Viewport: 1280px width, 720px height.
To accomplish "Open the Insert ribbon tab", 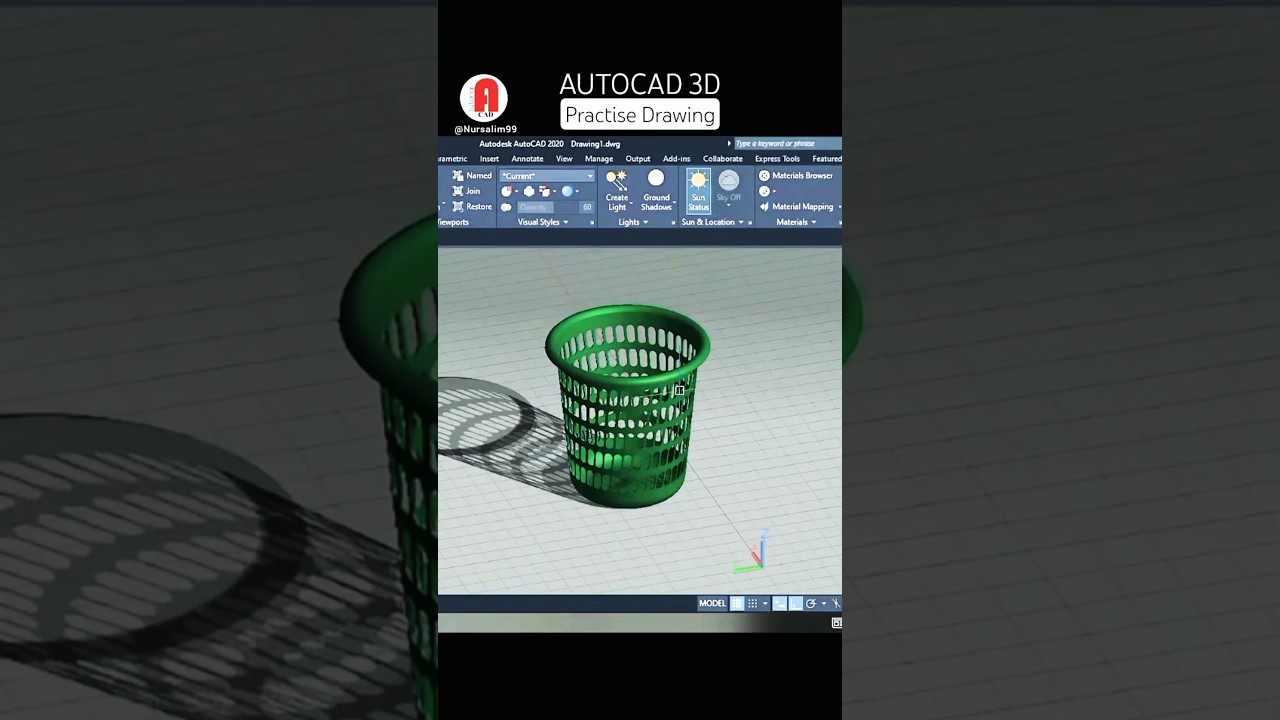I will pos(489,159).
